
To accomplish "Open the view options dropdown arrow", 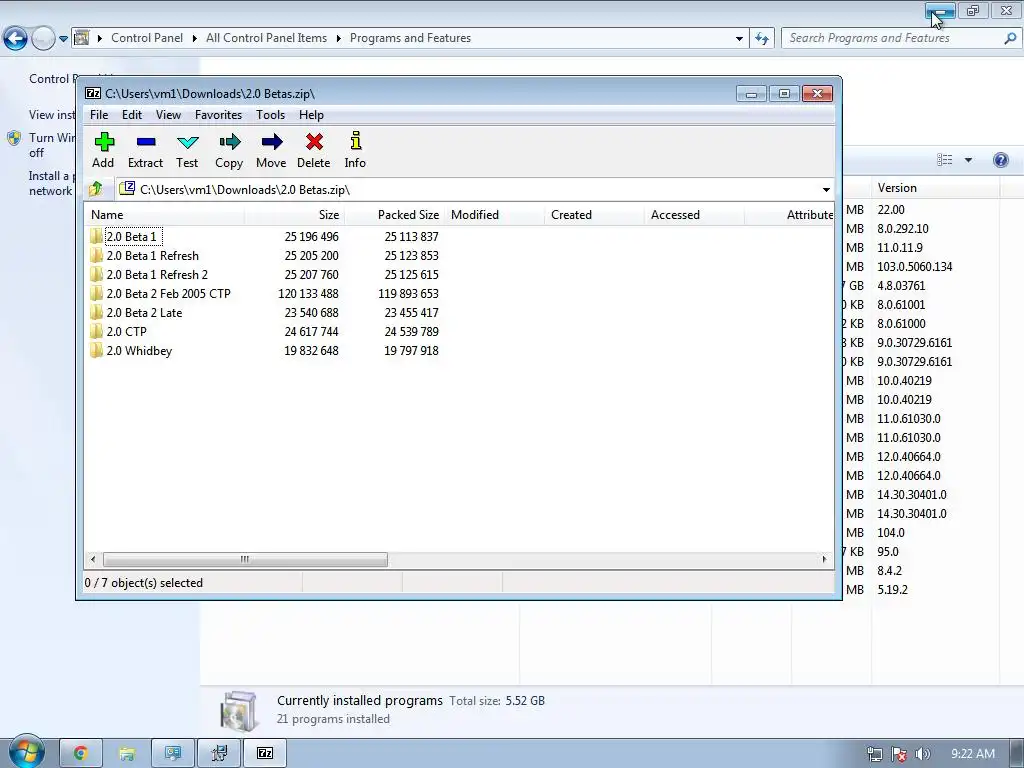I will pos(968,160).
